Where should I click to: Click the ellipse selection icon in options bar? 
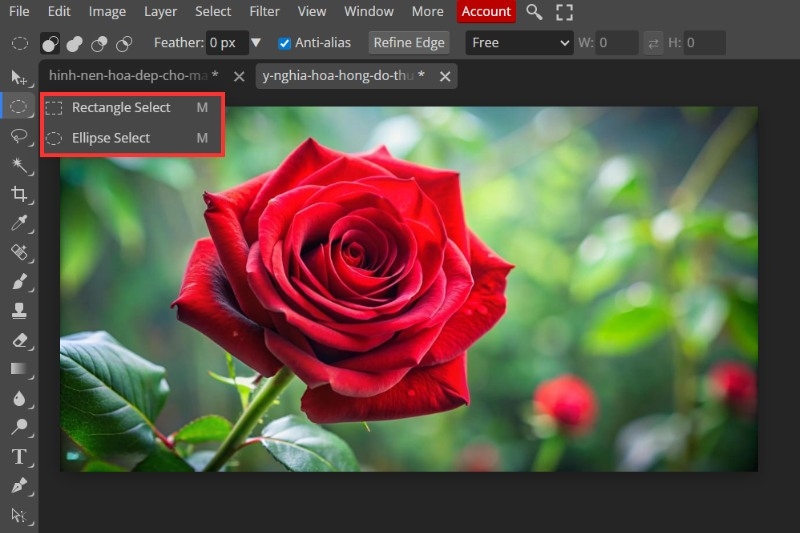pos(20,43)
